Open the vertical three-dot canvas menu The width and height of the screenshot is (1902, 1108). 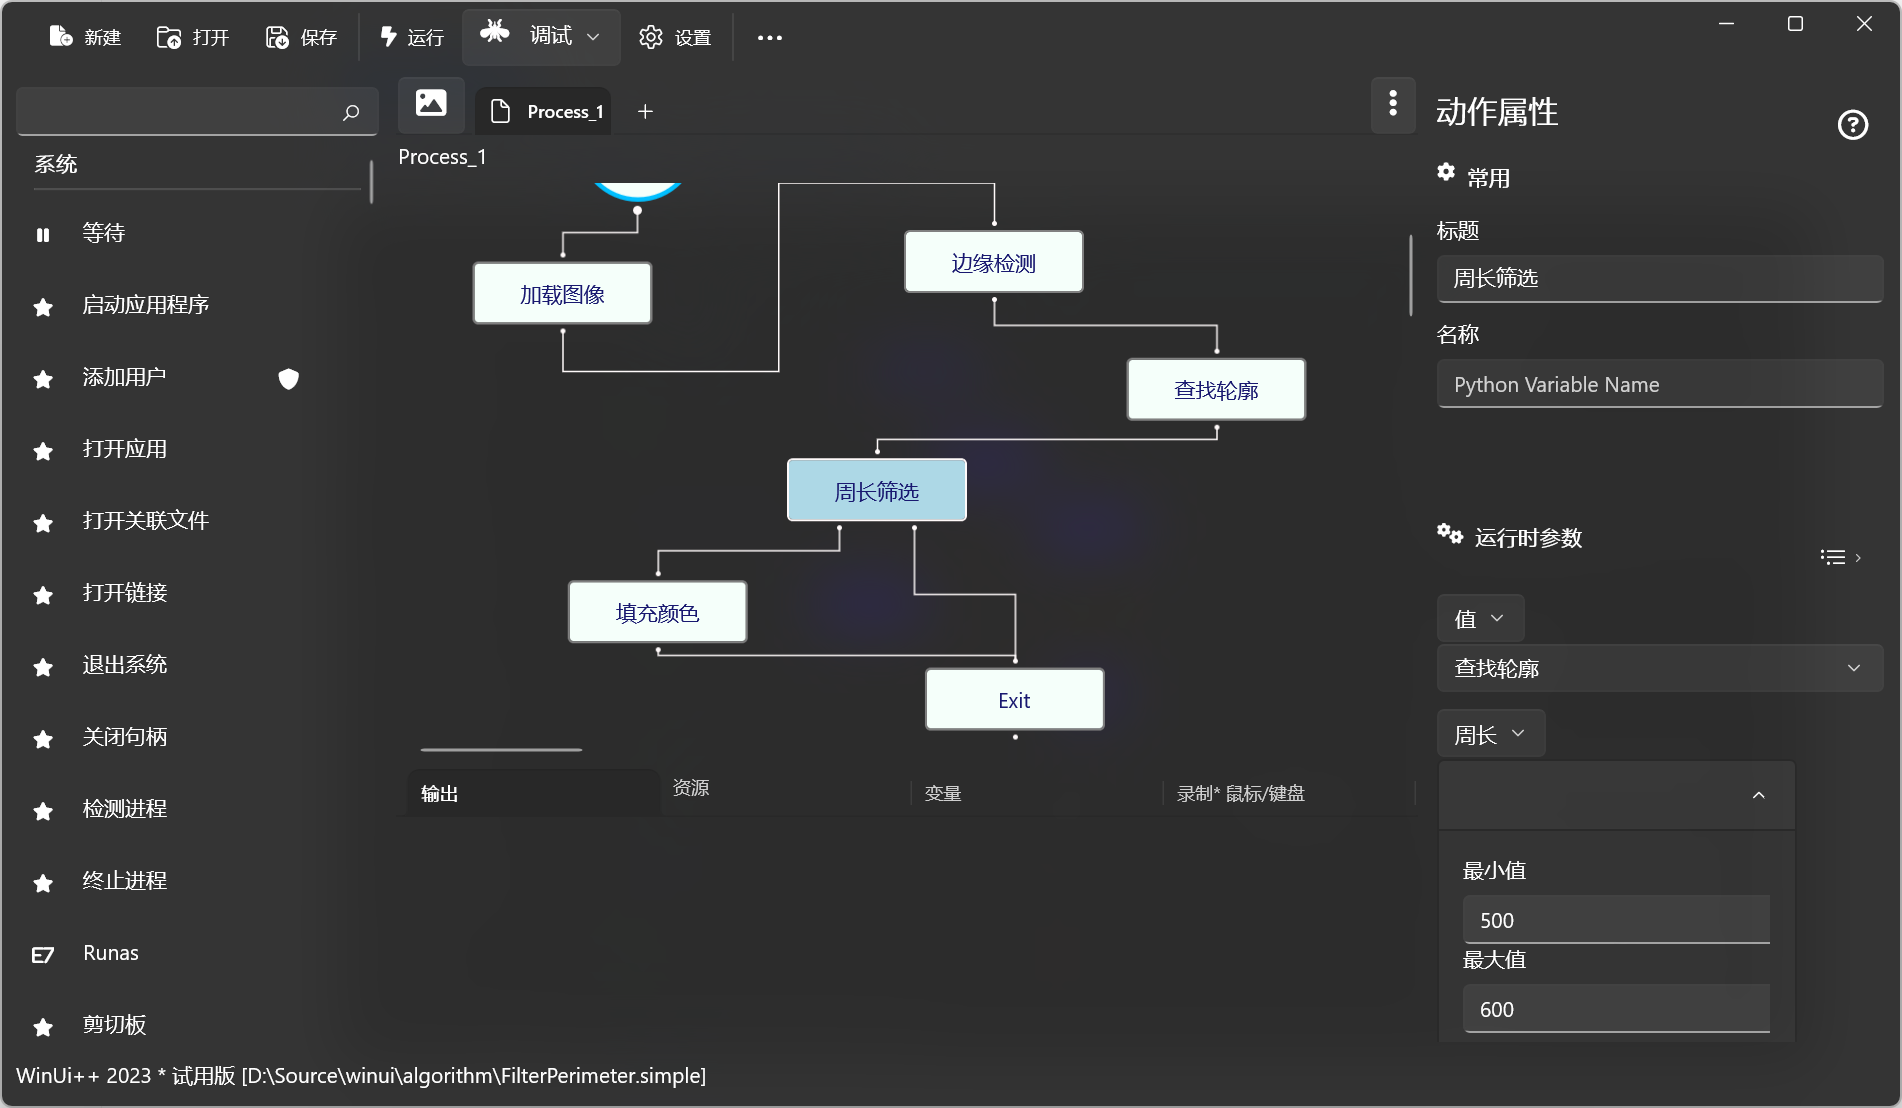coord(1392,104)
